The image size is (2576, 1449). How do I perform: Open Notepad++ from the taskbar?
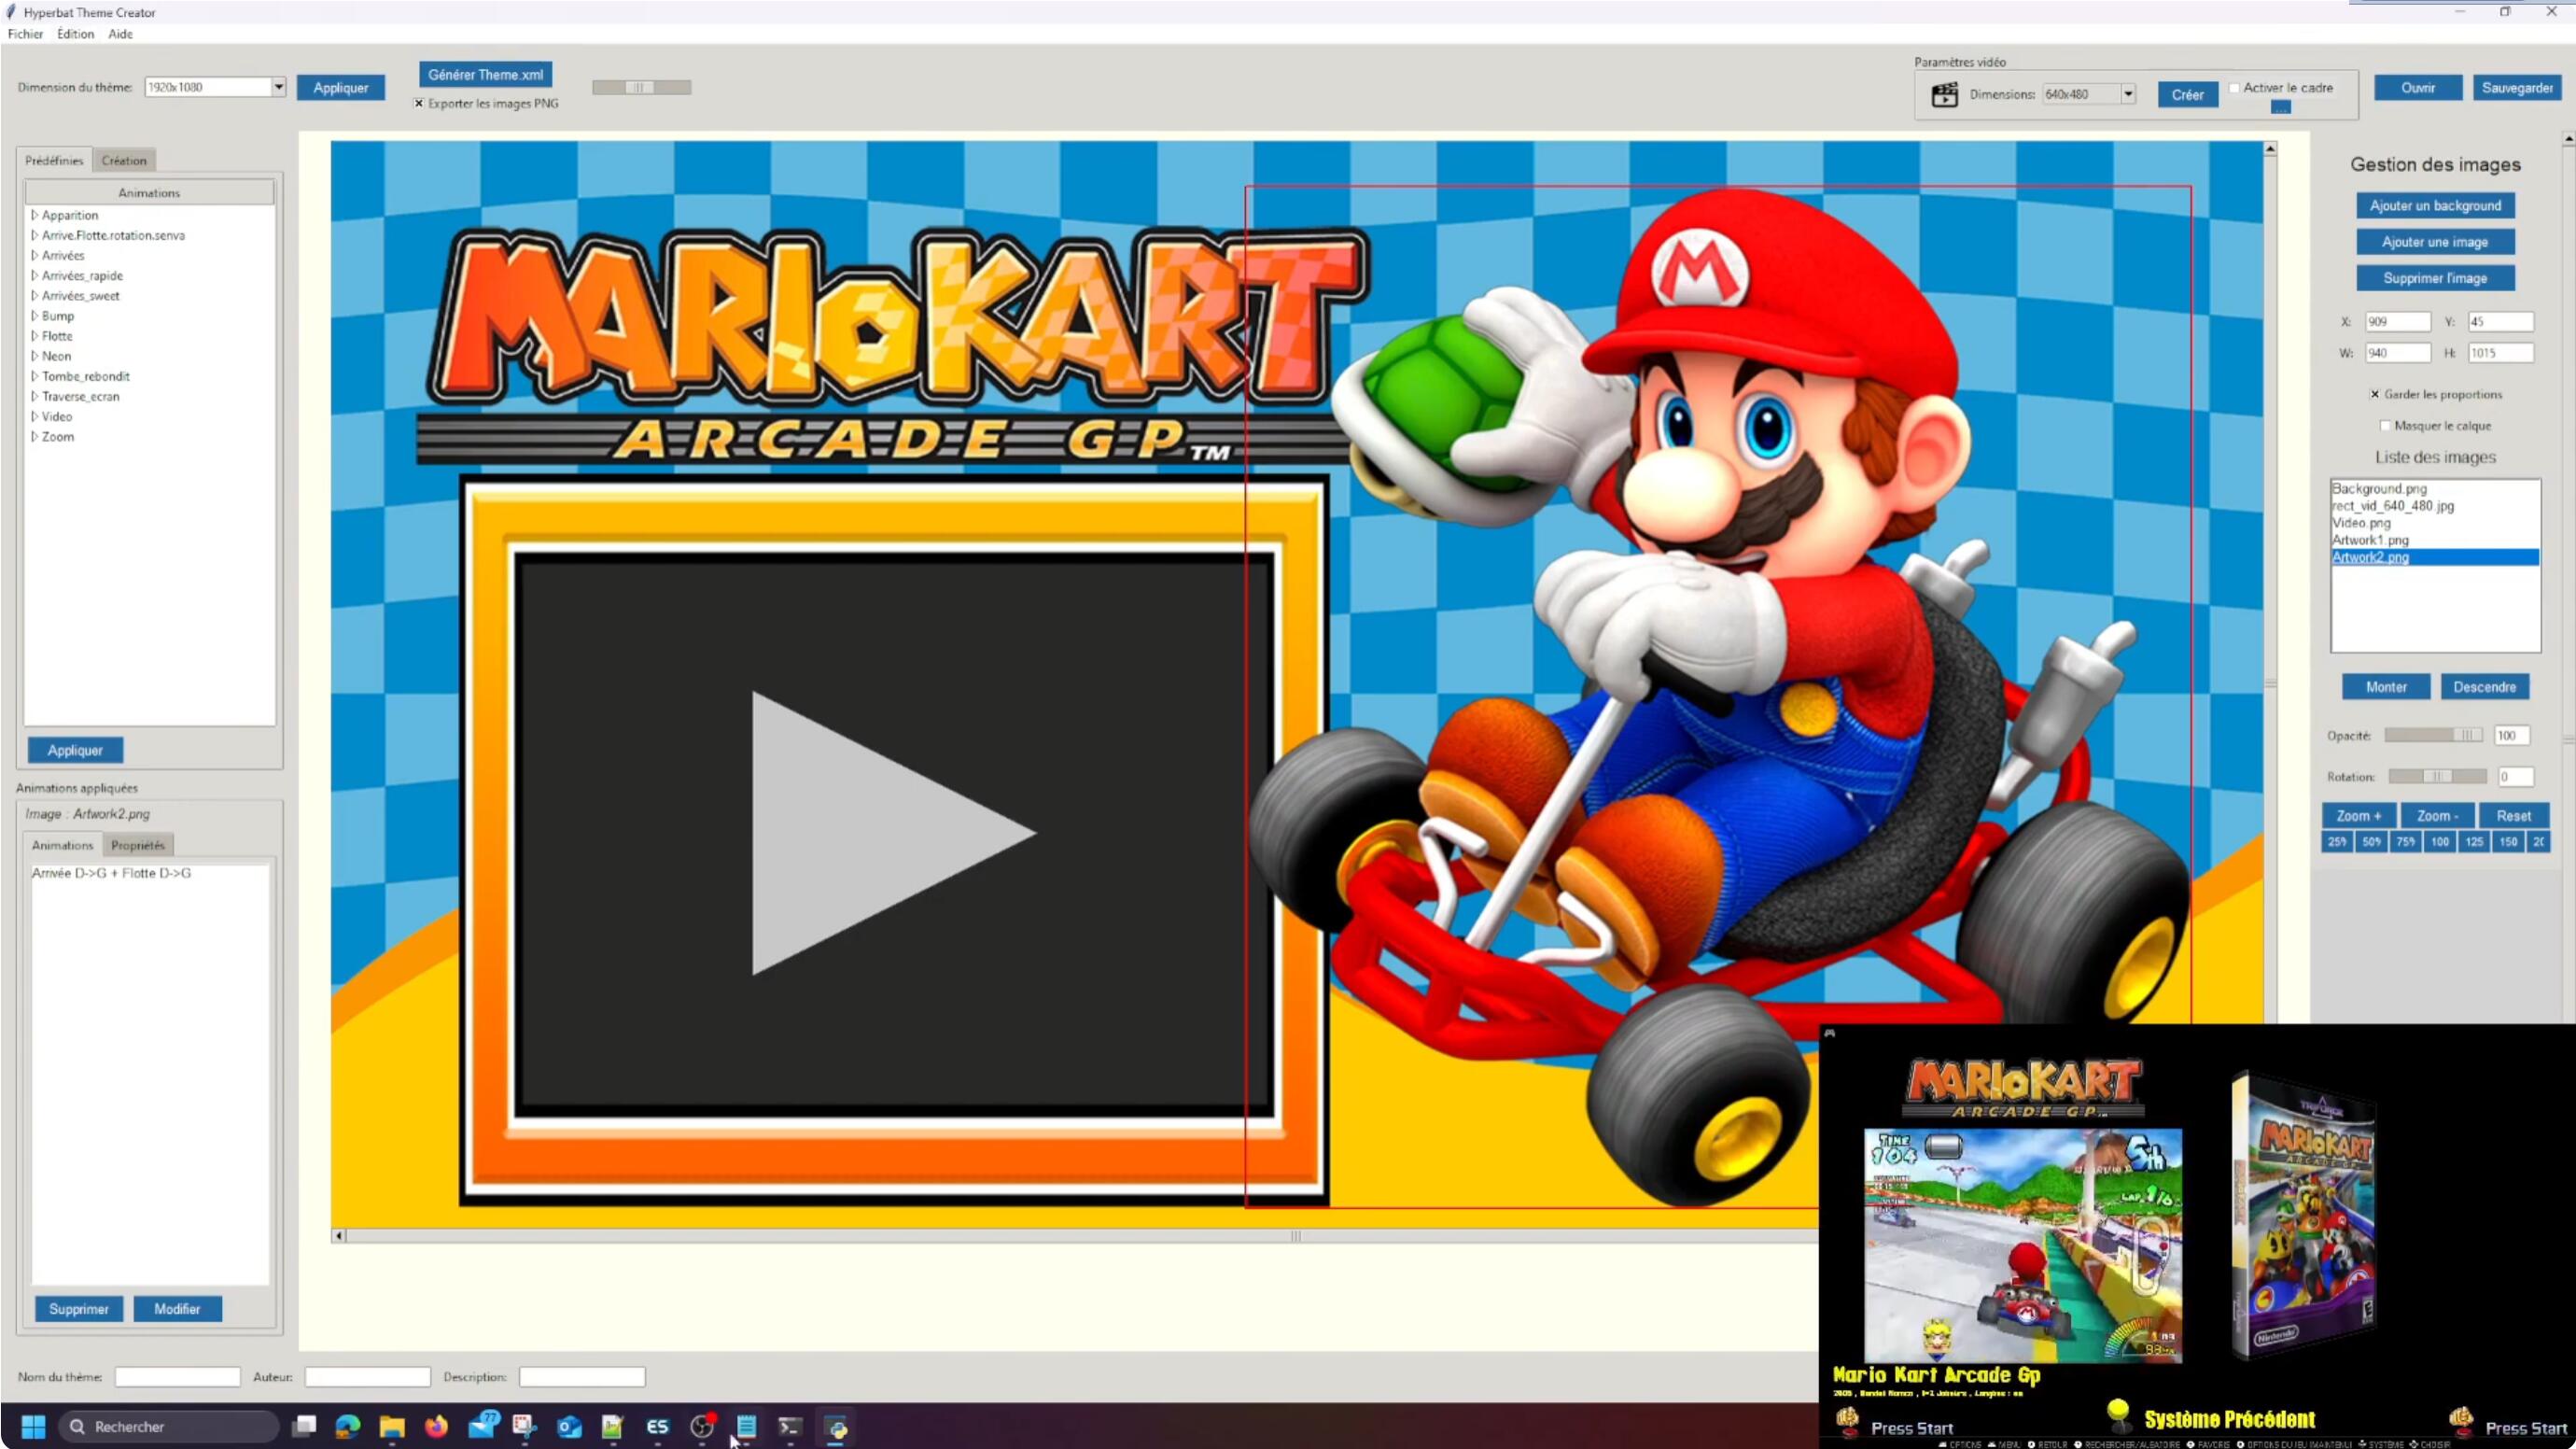tap(613, 1426)
